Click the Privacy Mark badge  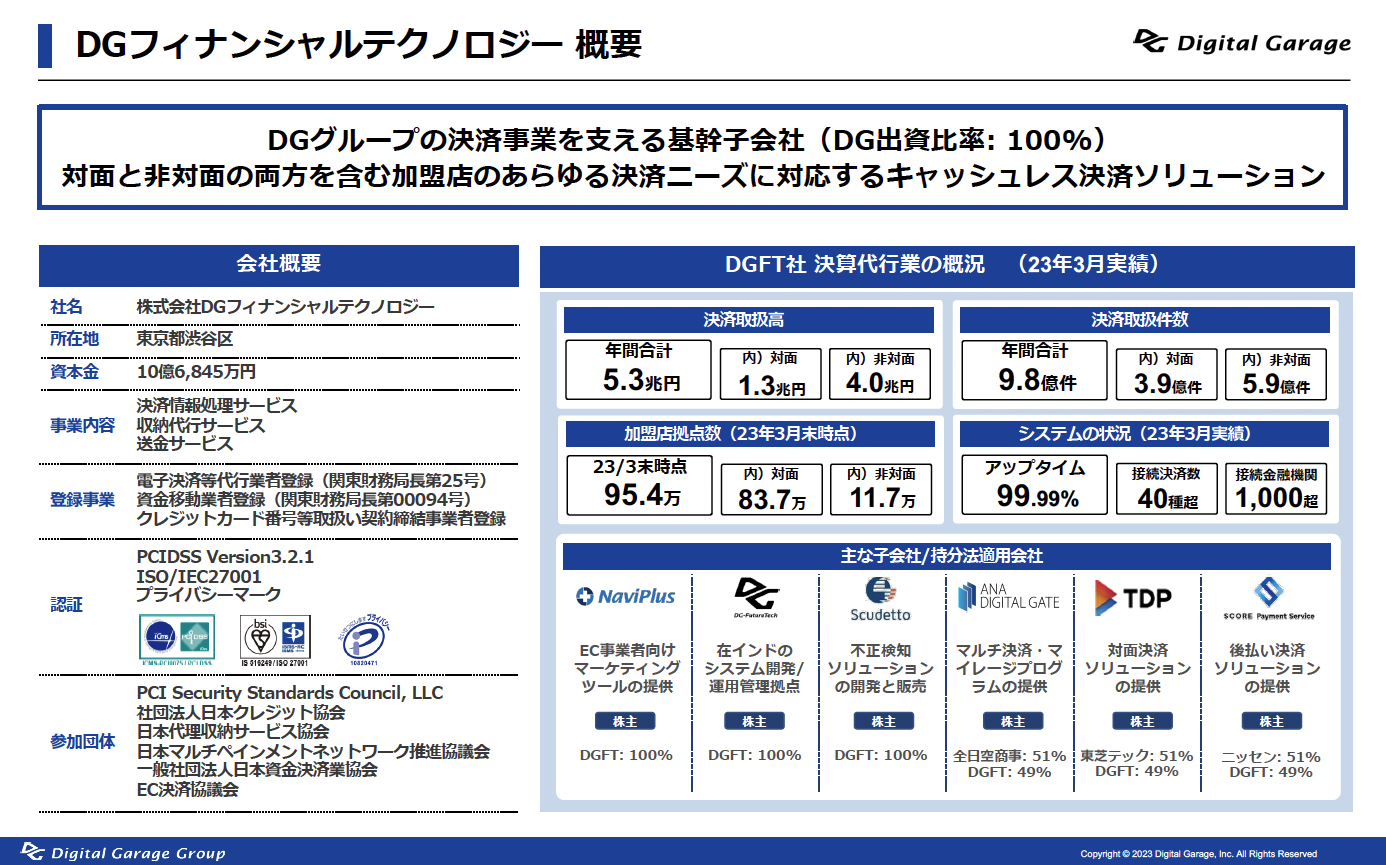pos(365,641)
